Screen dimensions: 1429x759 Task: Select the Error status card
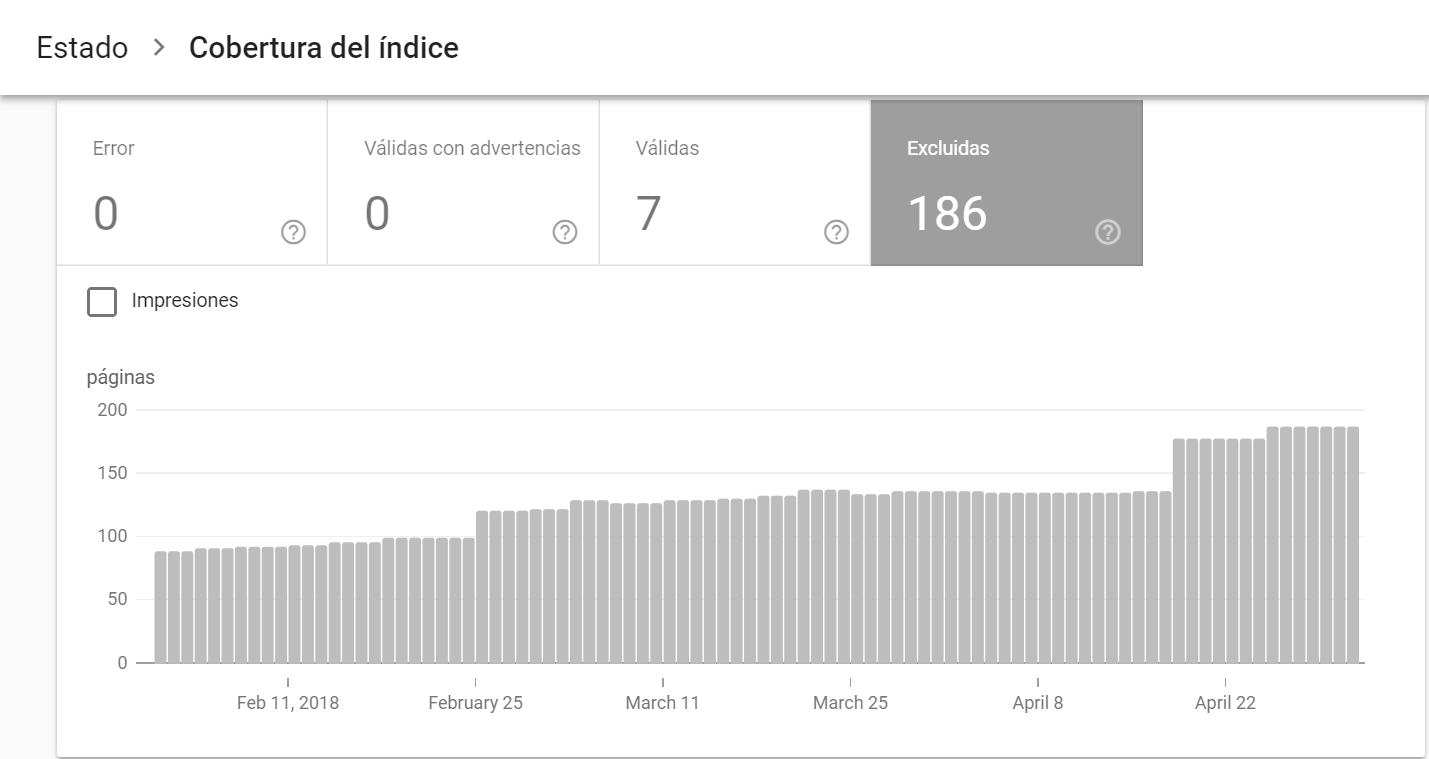[191, 183]
